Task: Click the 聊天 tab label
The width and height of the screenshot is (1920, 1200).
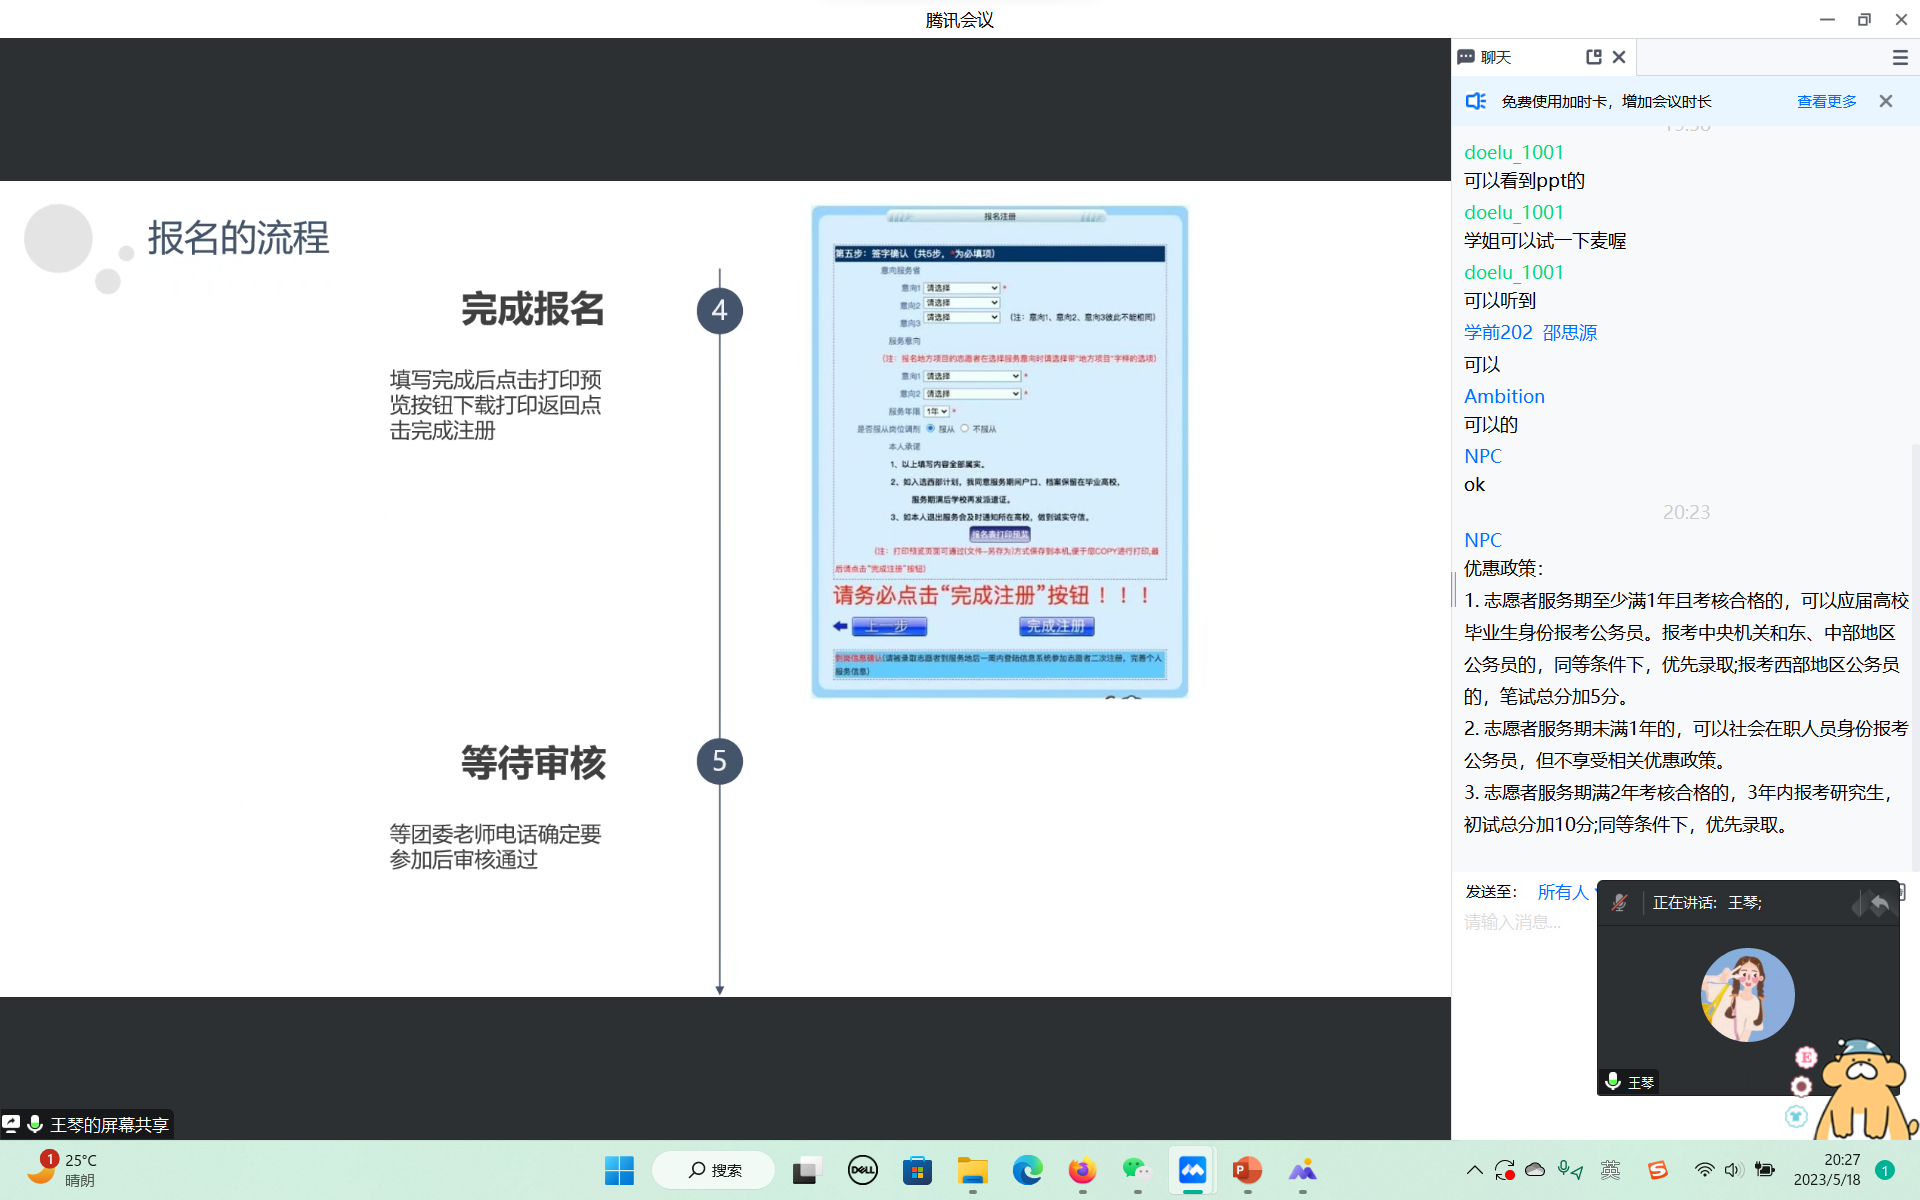Action: (x=1495, y=58)
